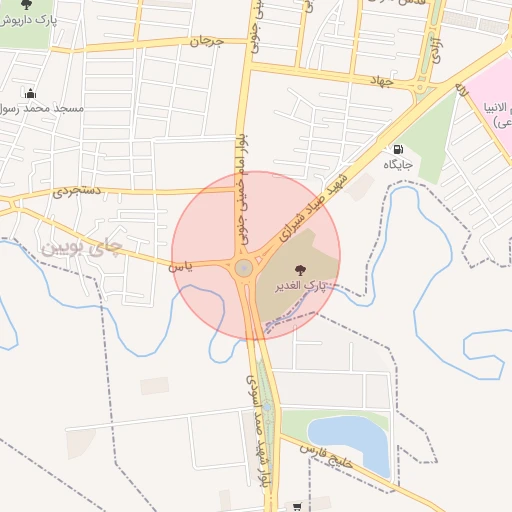
Task: Click the بلوار امام خمینی جنوبی label
Action: tap(242, 190)
